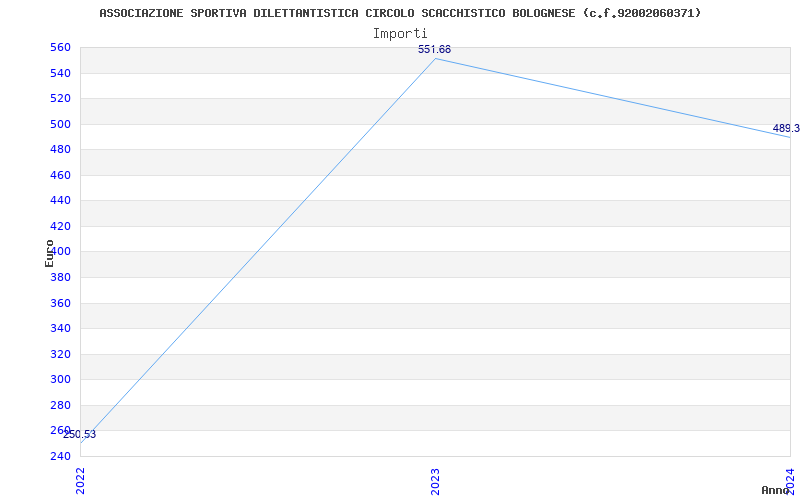Click the Euro y-axis label

(x=49, y=253)
